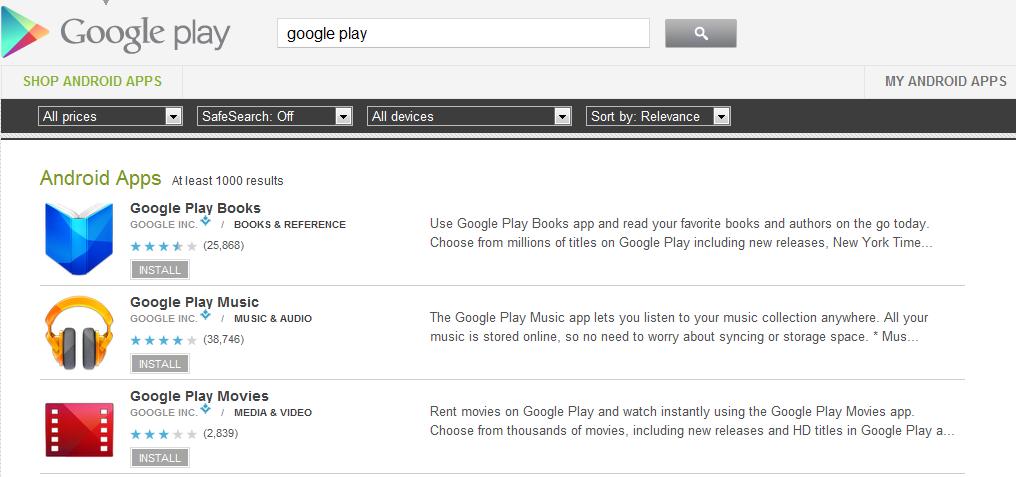
Task: Open Google Play Movies title link
Action: [199, 396]
